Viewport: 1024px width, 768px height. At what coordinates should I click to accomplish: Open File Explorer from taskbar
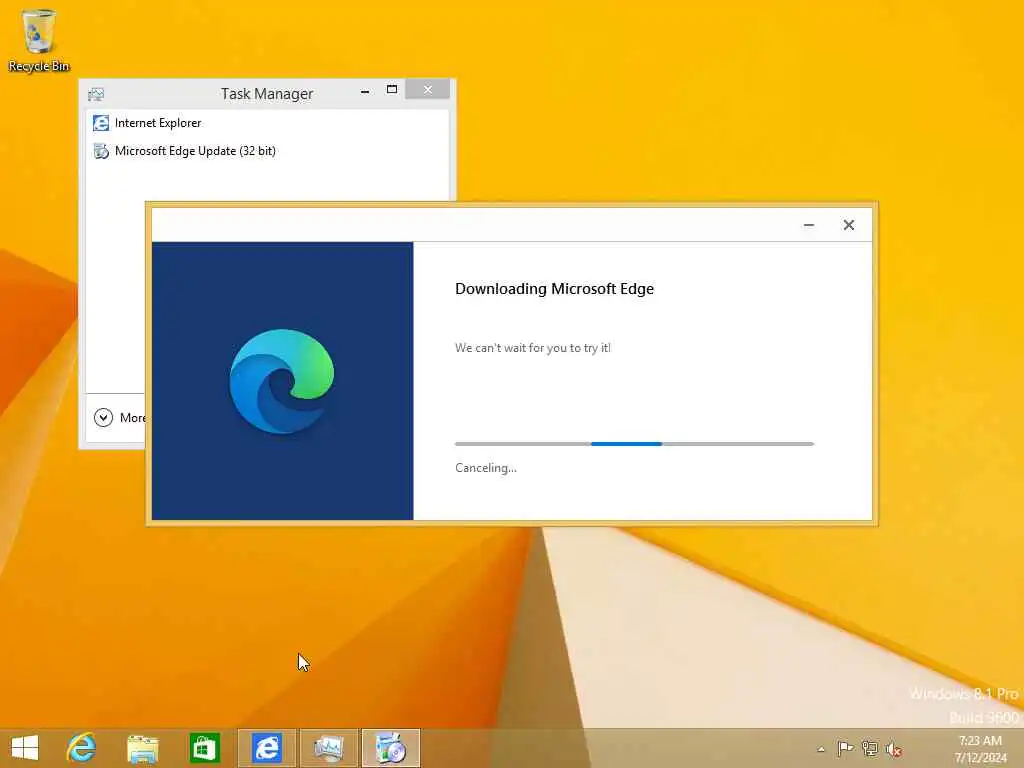point(143,748)
